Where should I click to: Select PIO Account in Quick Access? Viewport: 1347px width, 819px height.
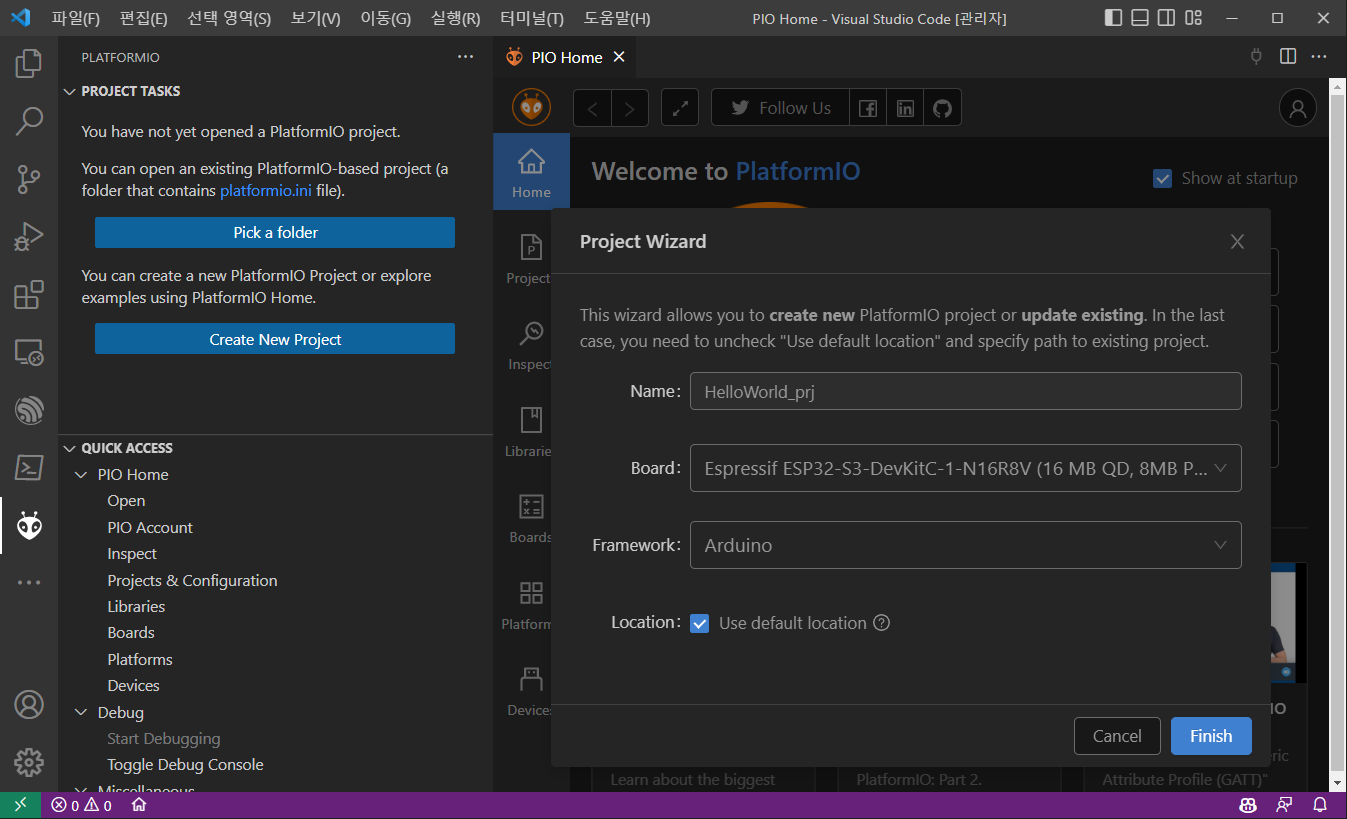coord(150,527)
